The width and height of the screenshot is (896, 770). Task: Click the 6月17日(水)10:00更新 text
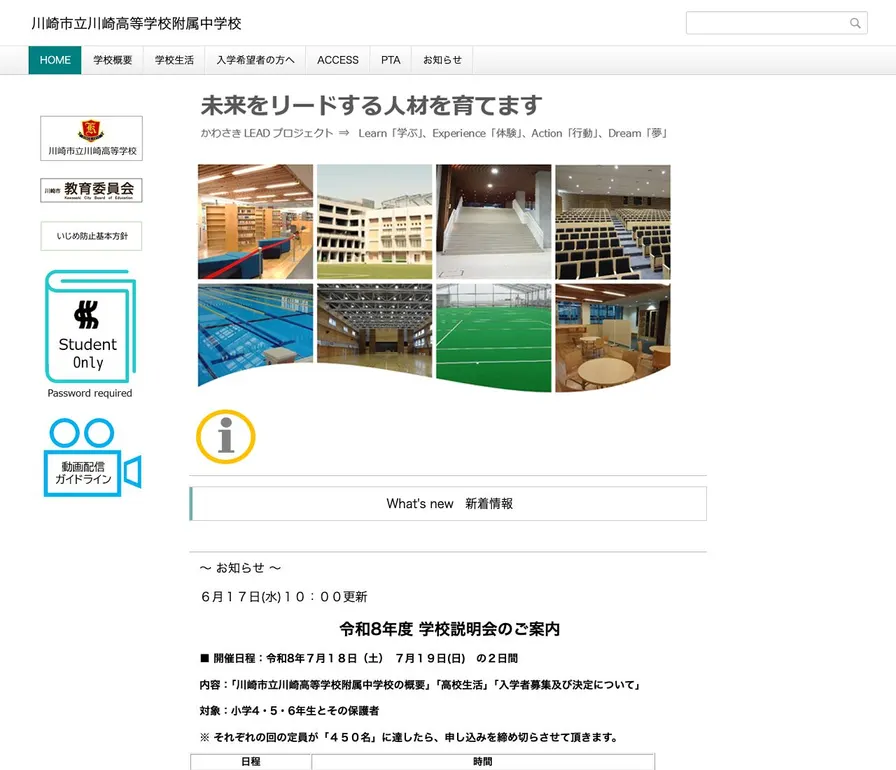pyautogui.click(x=284, y=597)
